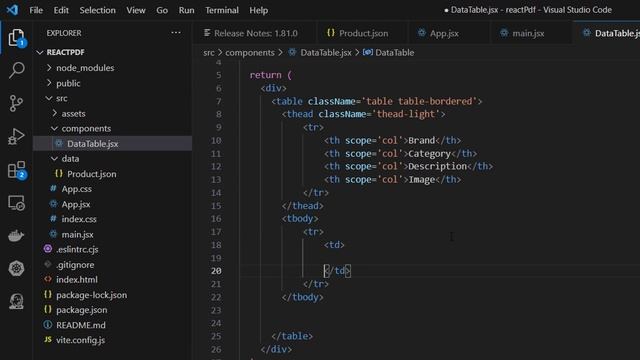Image resolution: width=640 pixels, height=360 pixels.
Task: Collapse the src folder
Action: [49, 98]
